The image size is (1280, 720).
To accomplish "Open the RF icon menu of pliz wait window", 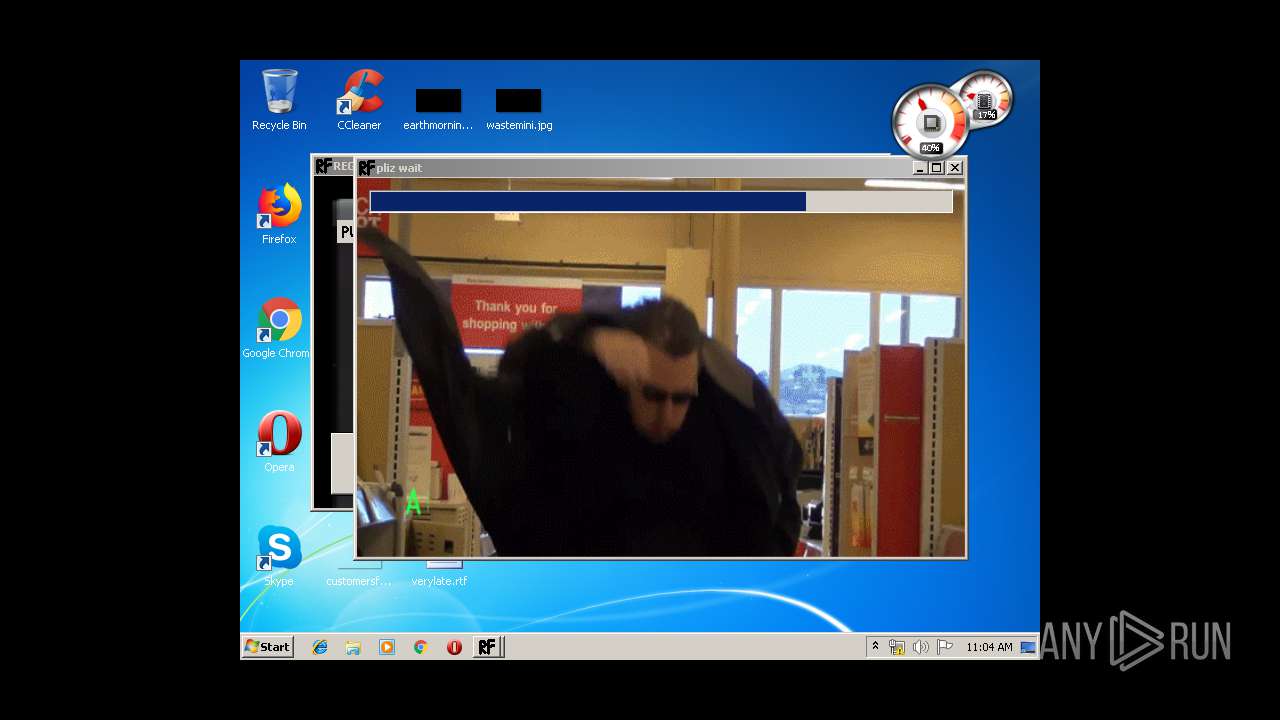I will (x=367, y=168).
